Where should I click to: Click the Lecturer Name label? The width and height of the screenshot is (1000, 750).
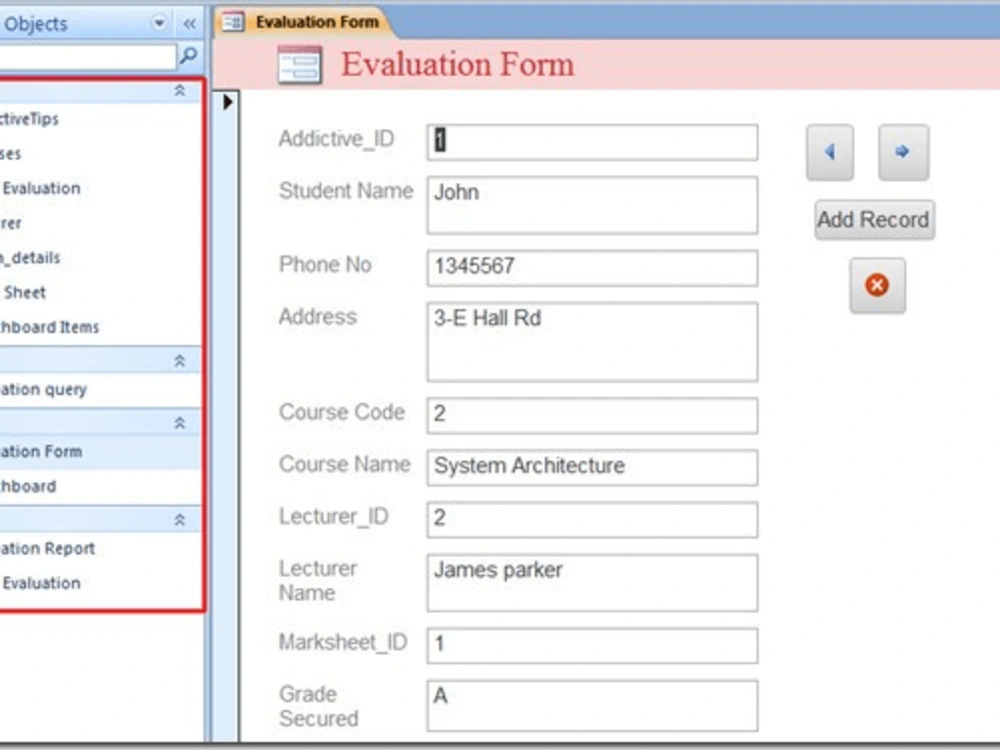(x=318, y=580)
